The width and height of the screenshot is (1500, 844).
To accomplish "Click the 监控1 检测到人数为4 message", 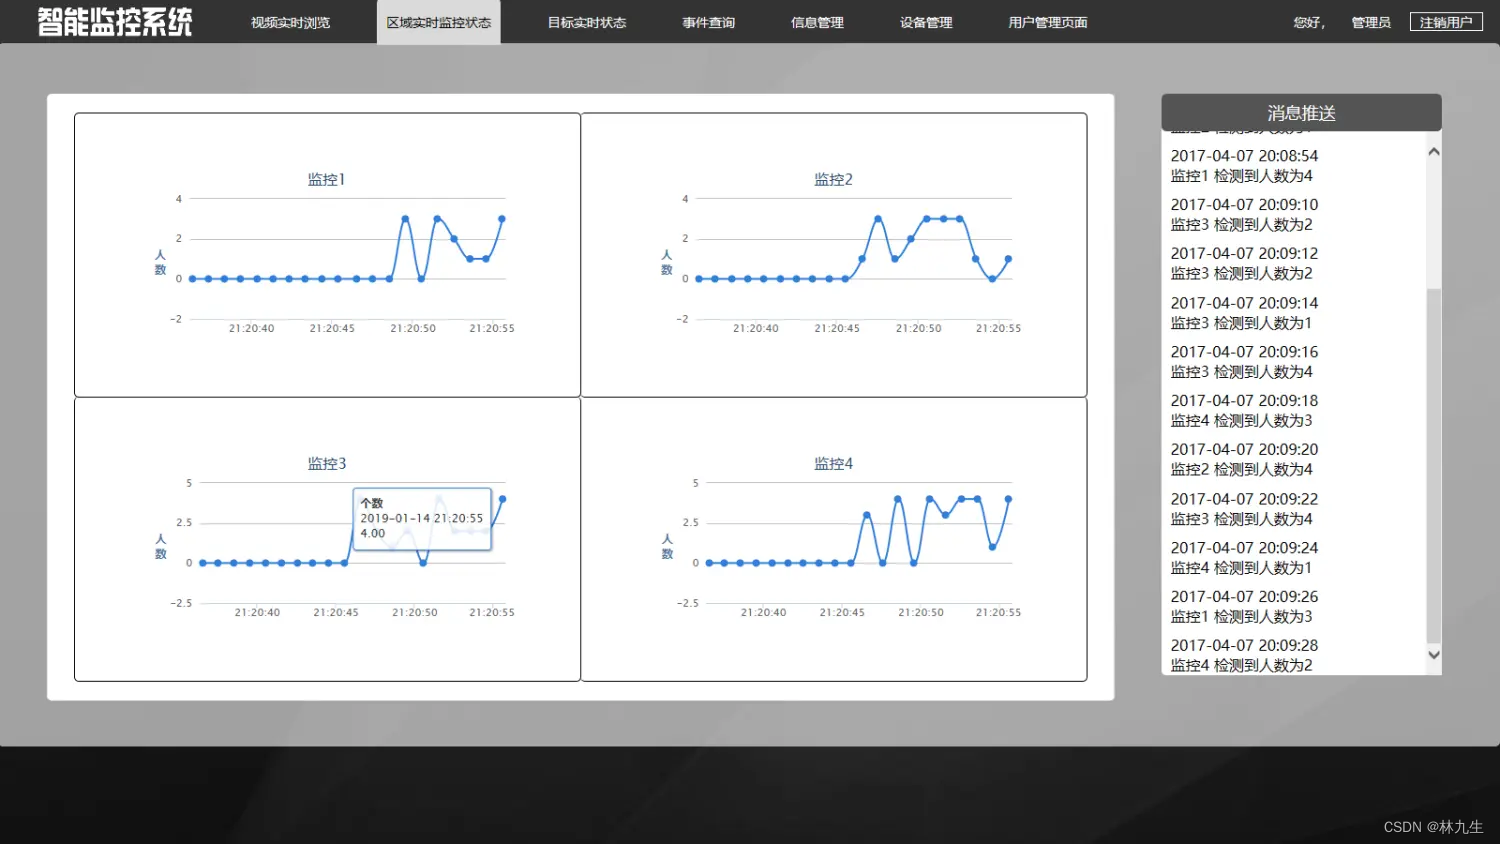I will [x=1241, y=176].
